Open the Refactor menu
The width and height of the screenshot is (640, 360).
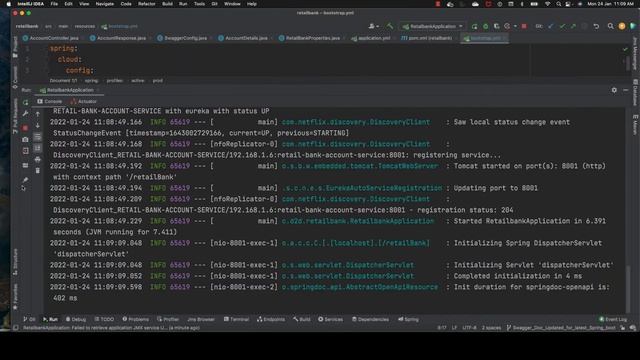point(147,4)
